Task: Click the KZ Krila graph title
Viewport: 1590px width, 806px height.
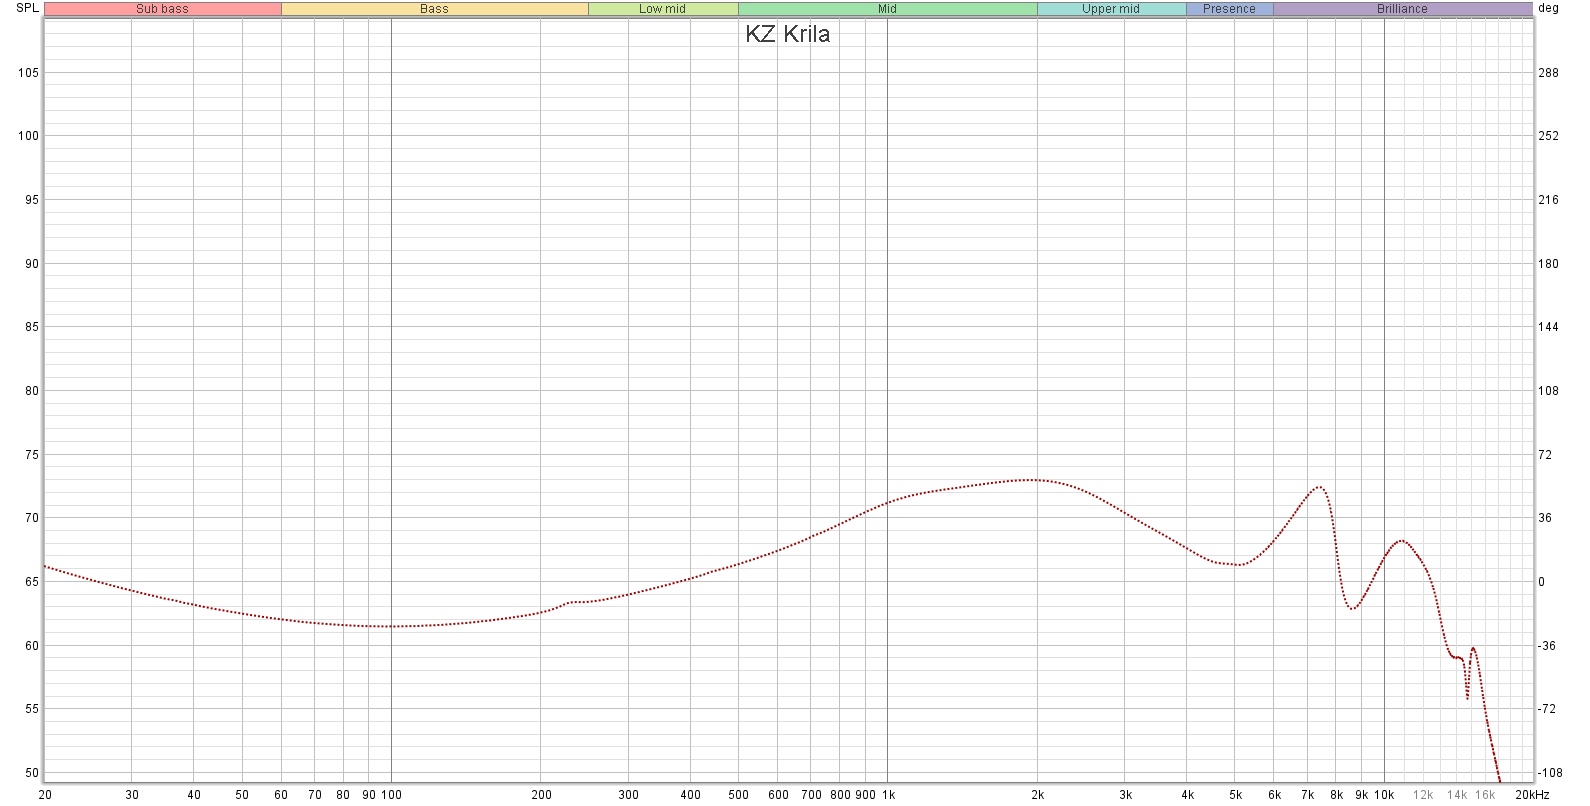Action: click(787, 34)
